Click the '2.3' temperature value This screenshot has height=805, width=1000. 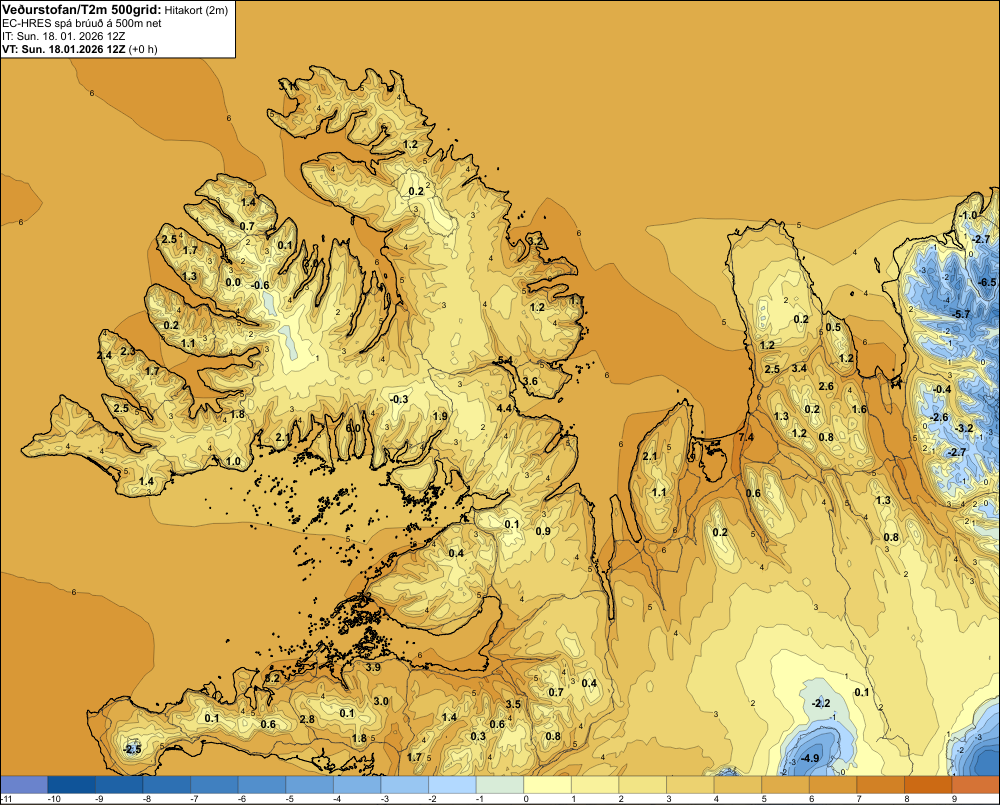[x=128, y=351]
